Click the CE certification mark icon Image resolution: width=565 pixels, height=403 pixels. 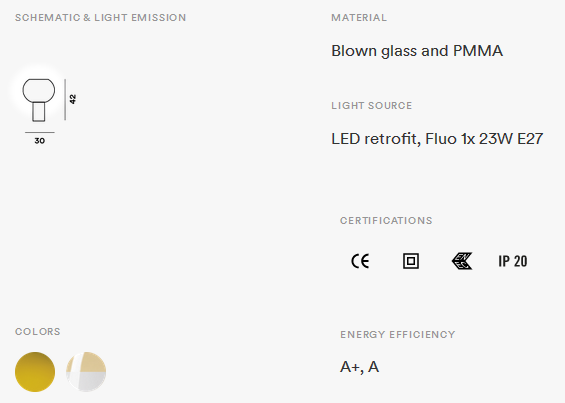coord(360,261)
